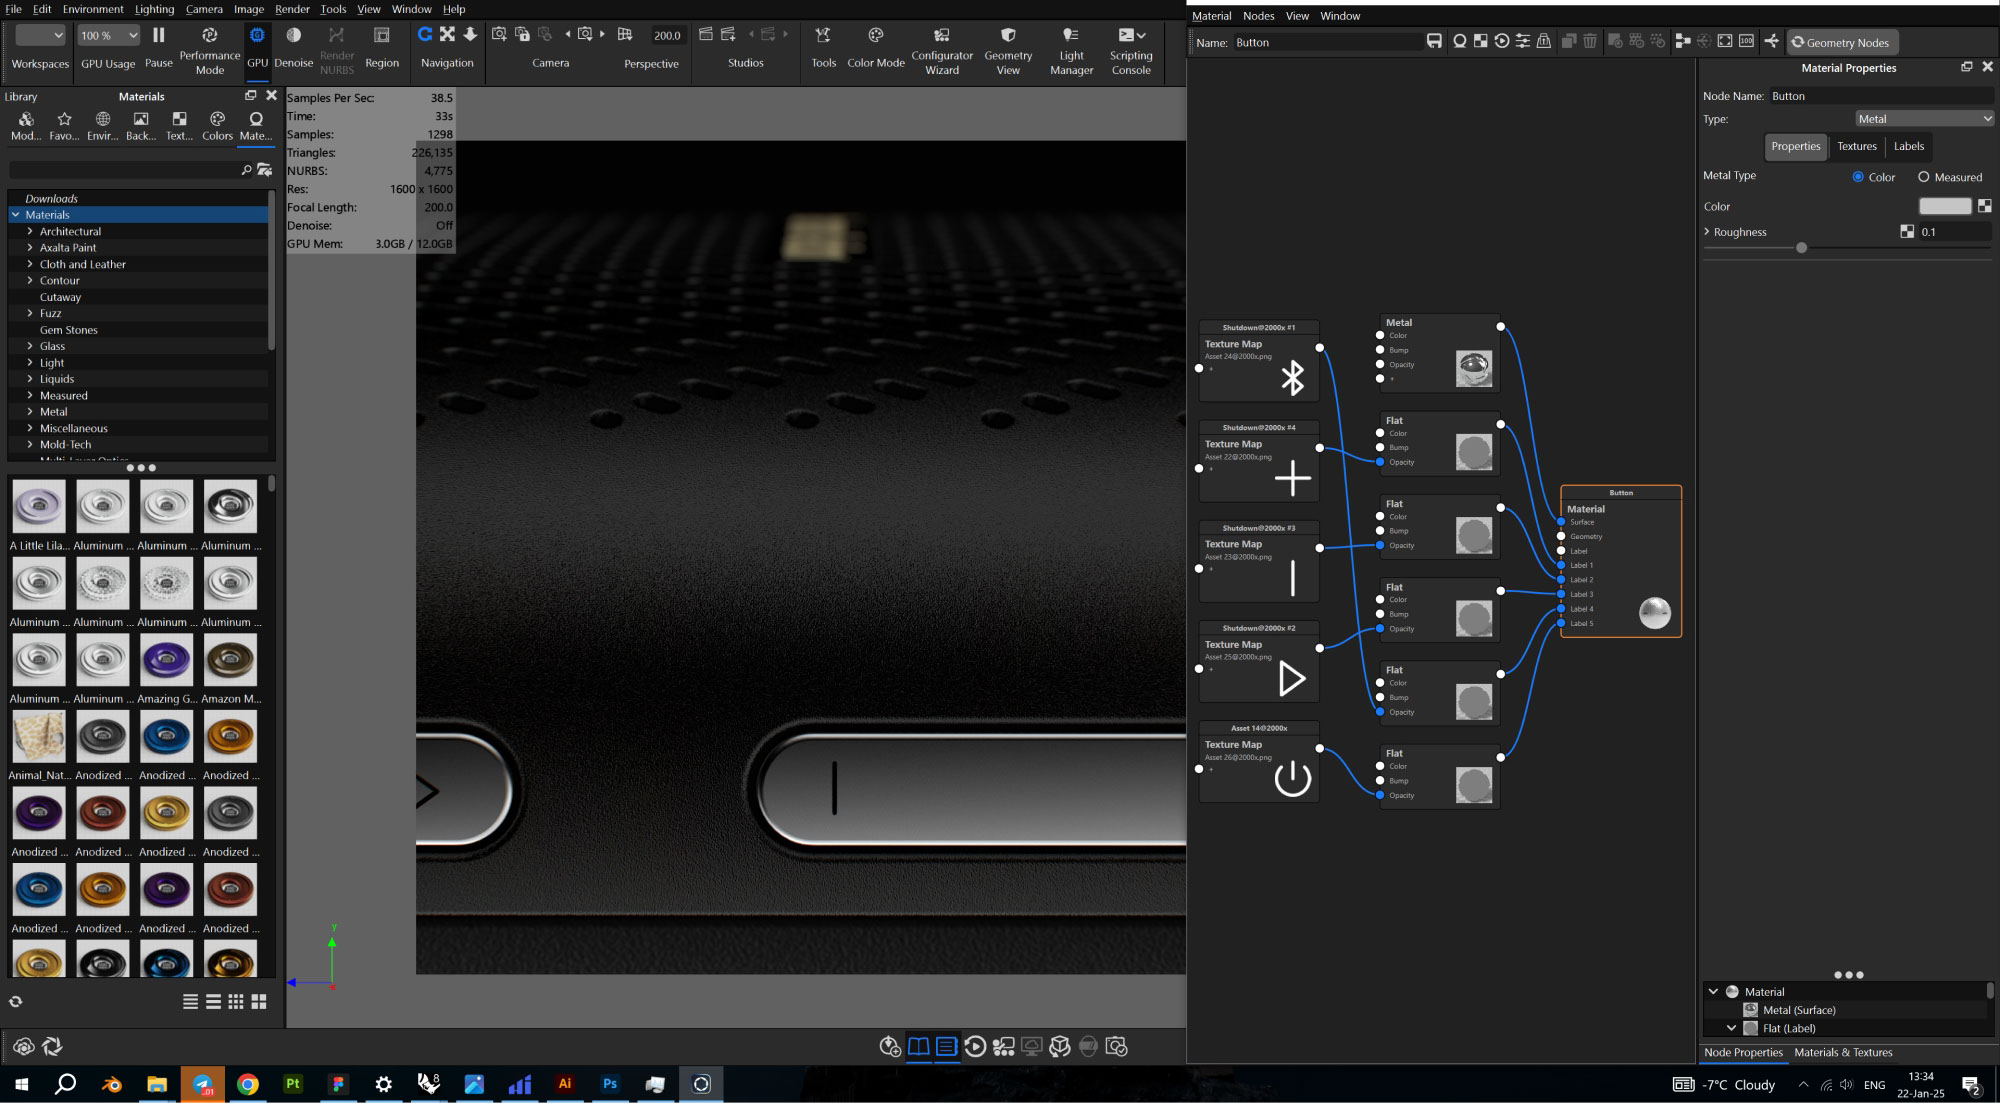This screenshot has width=2000, height=1103.
Task: Click the Geometry Nodes button
Action: (x=1841, y=42)
